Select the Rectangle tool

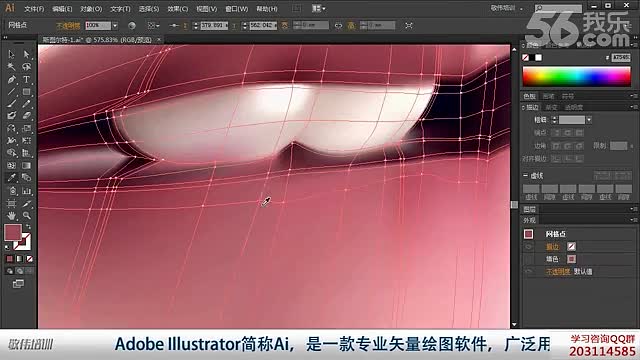pos(27,91)
